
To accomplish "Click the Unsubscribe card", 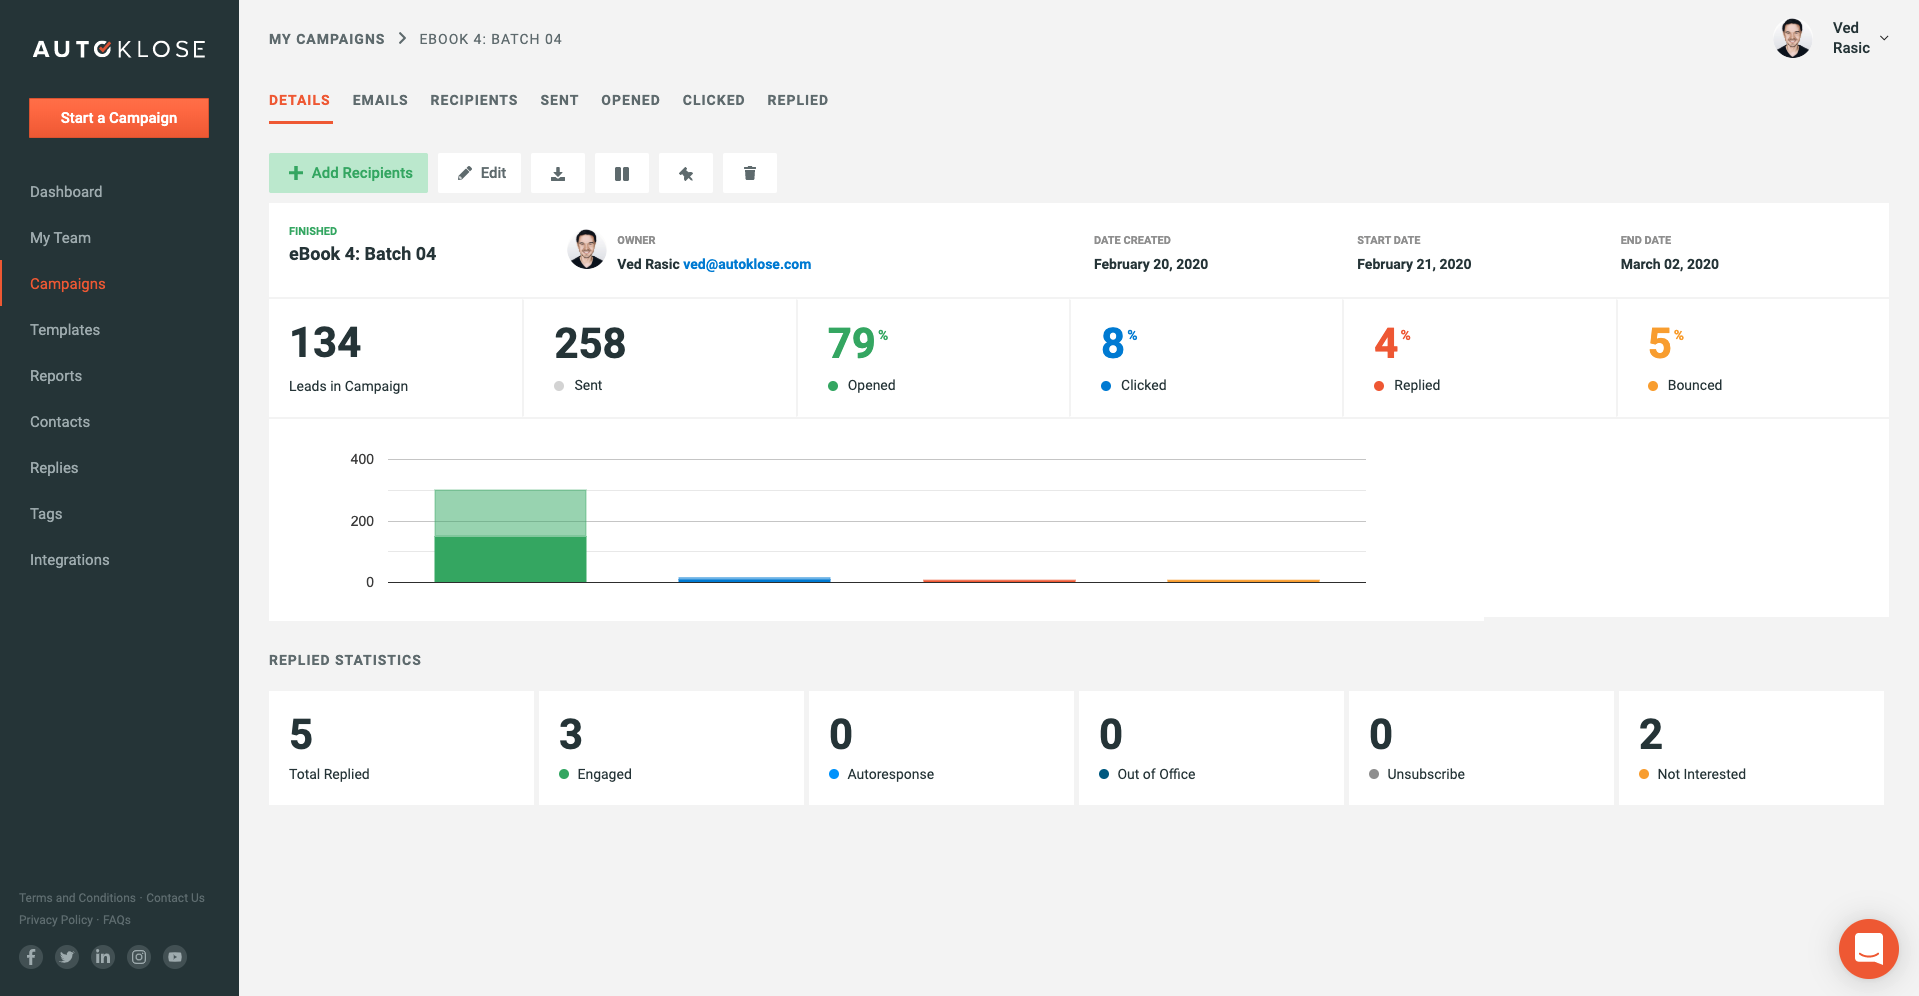I will click(x=1481, y=748).
